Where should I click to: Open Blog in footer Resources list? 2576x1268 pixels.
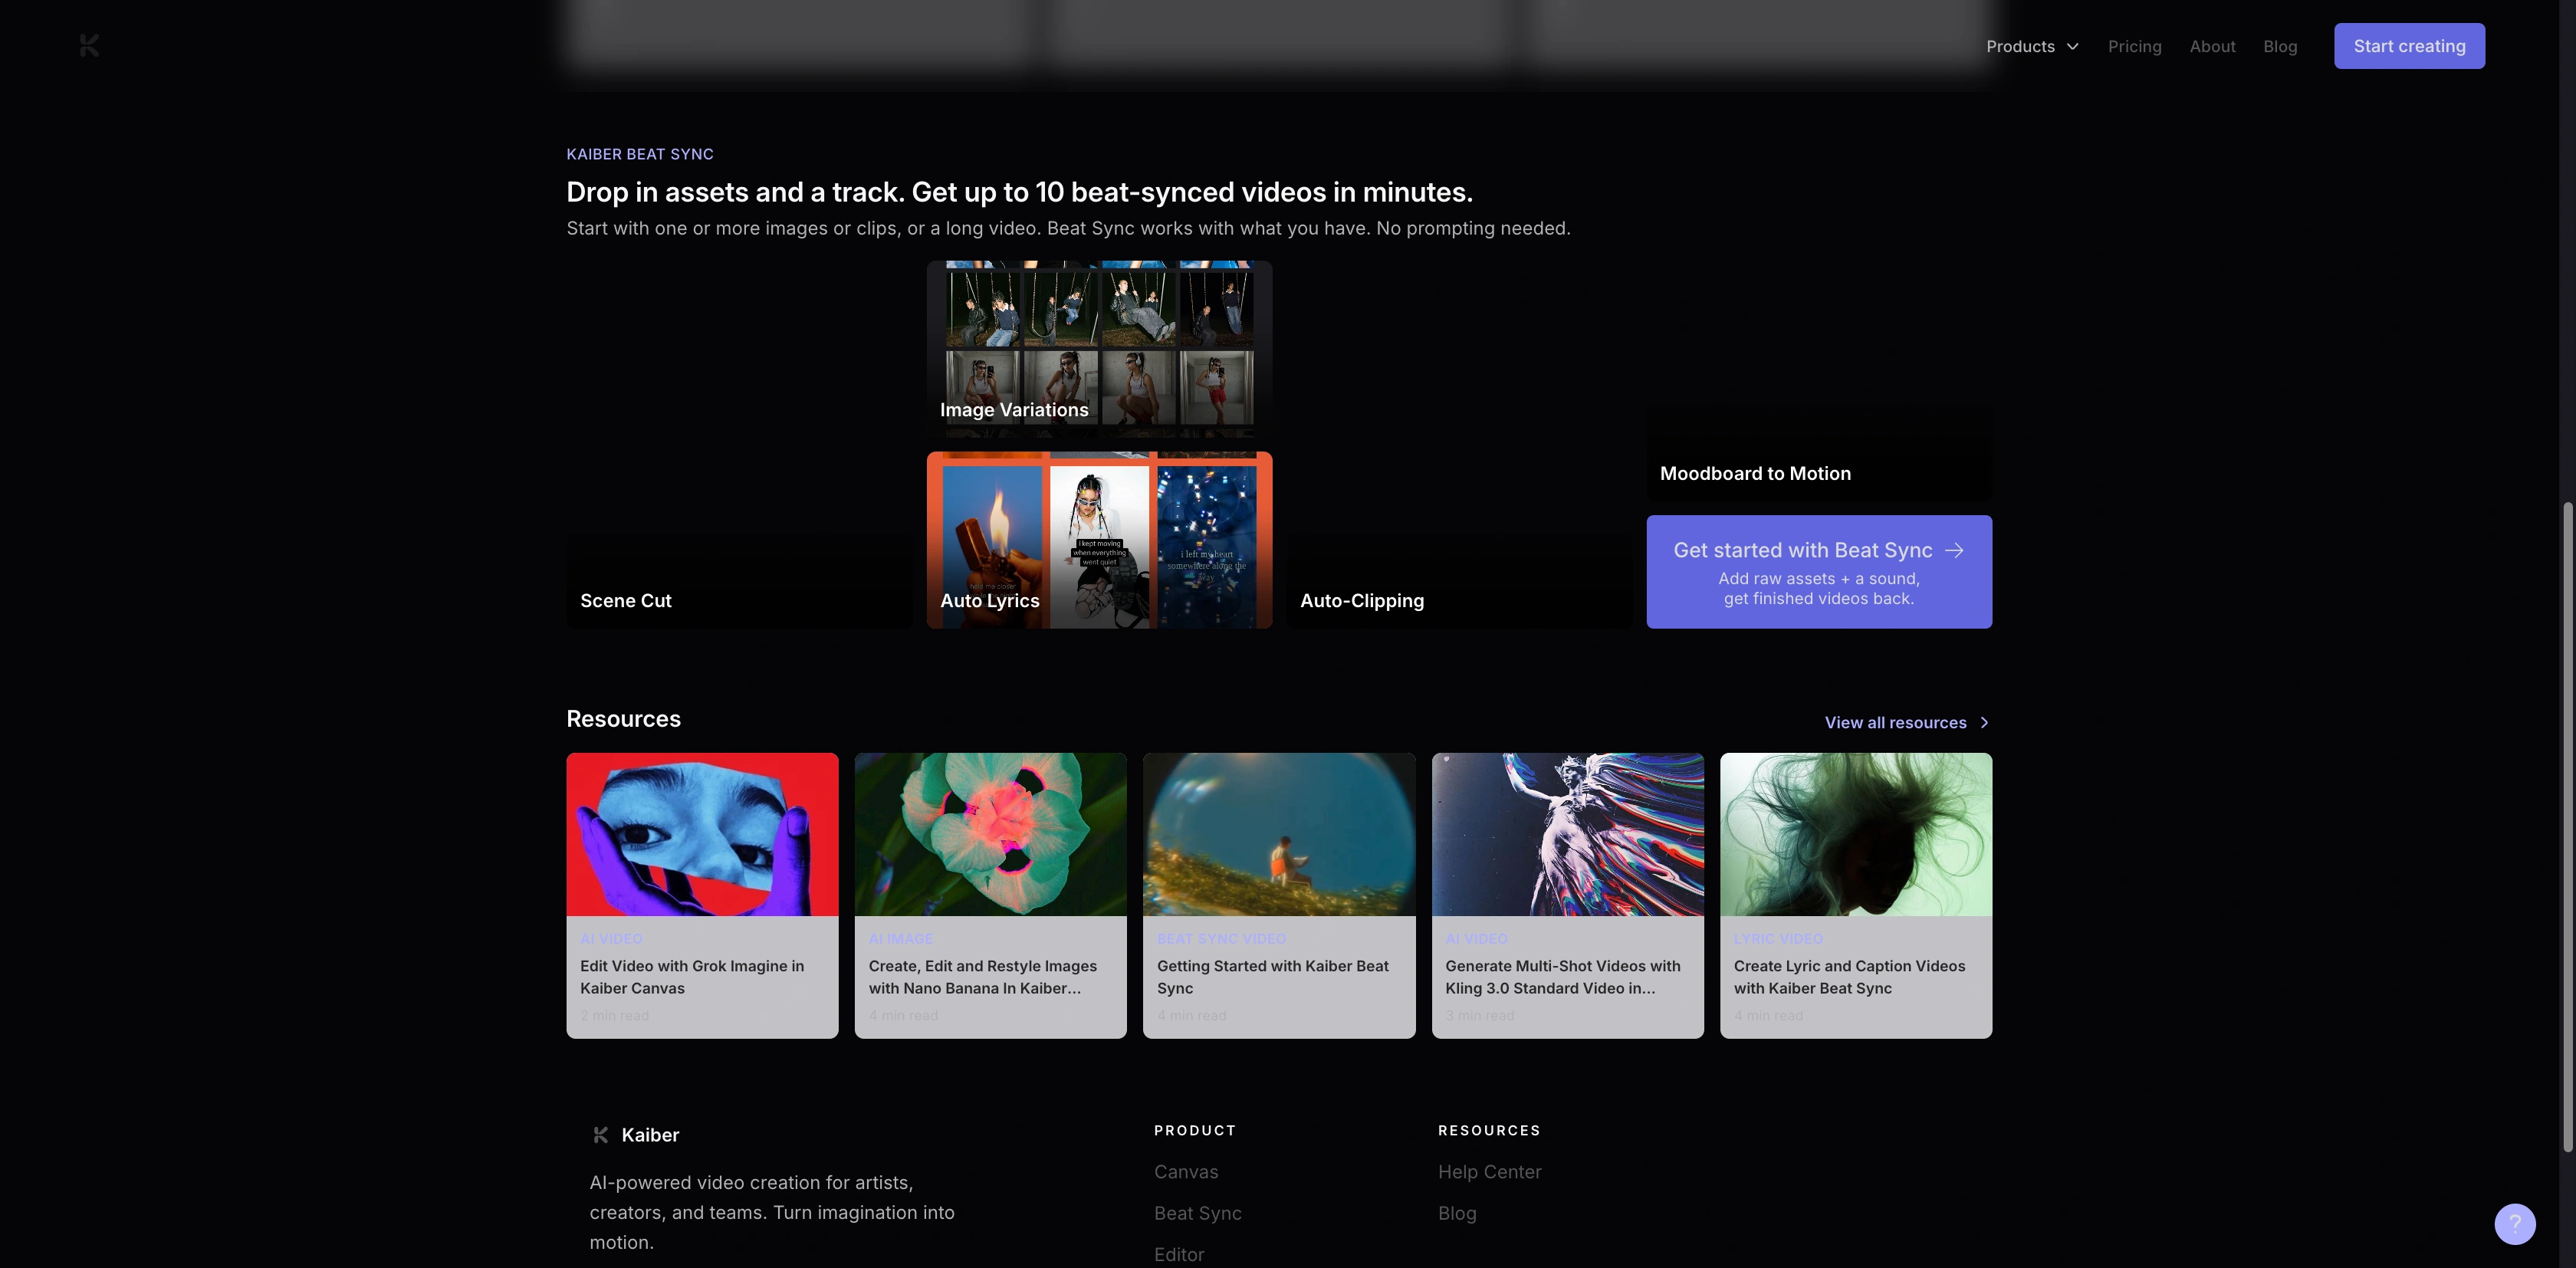1457,1213
